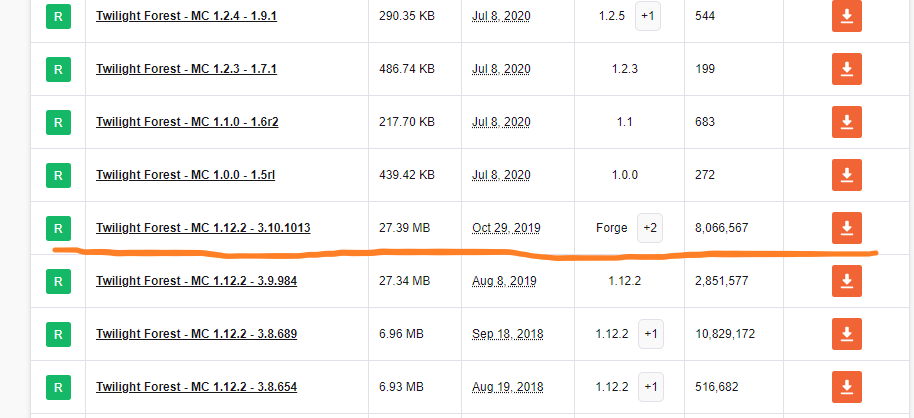The height and width of the screenshot is (418, 914).
Task: Download Twilight Forest MC 1.2.4 - 1.9.1 file
Action: point(846,17)
